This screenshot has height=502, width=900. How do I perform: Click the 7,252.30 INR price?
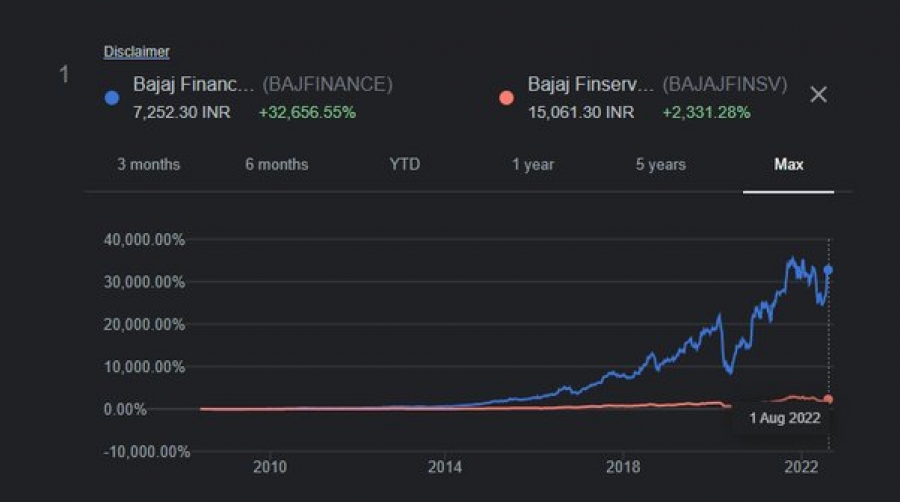point(181,112)
